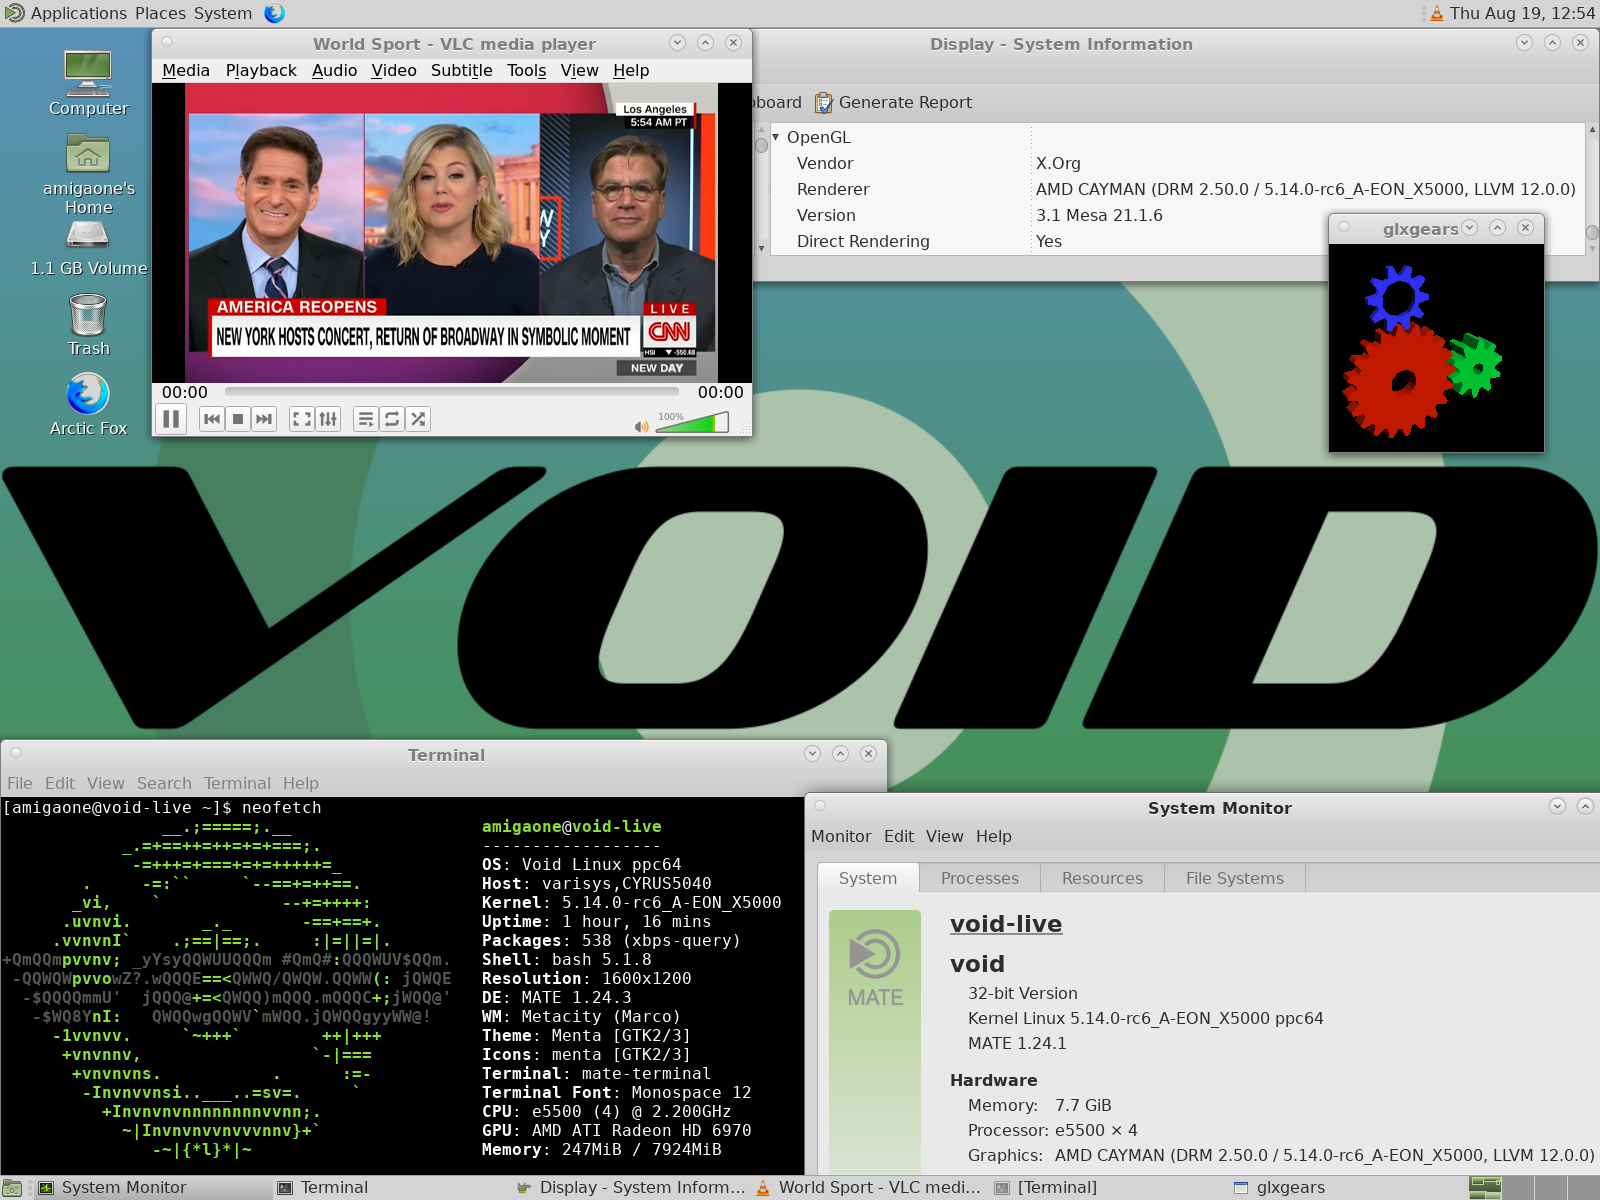Mute audio via VLC speaker icon

[641, 426]
